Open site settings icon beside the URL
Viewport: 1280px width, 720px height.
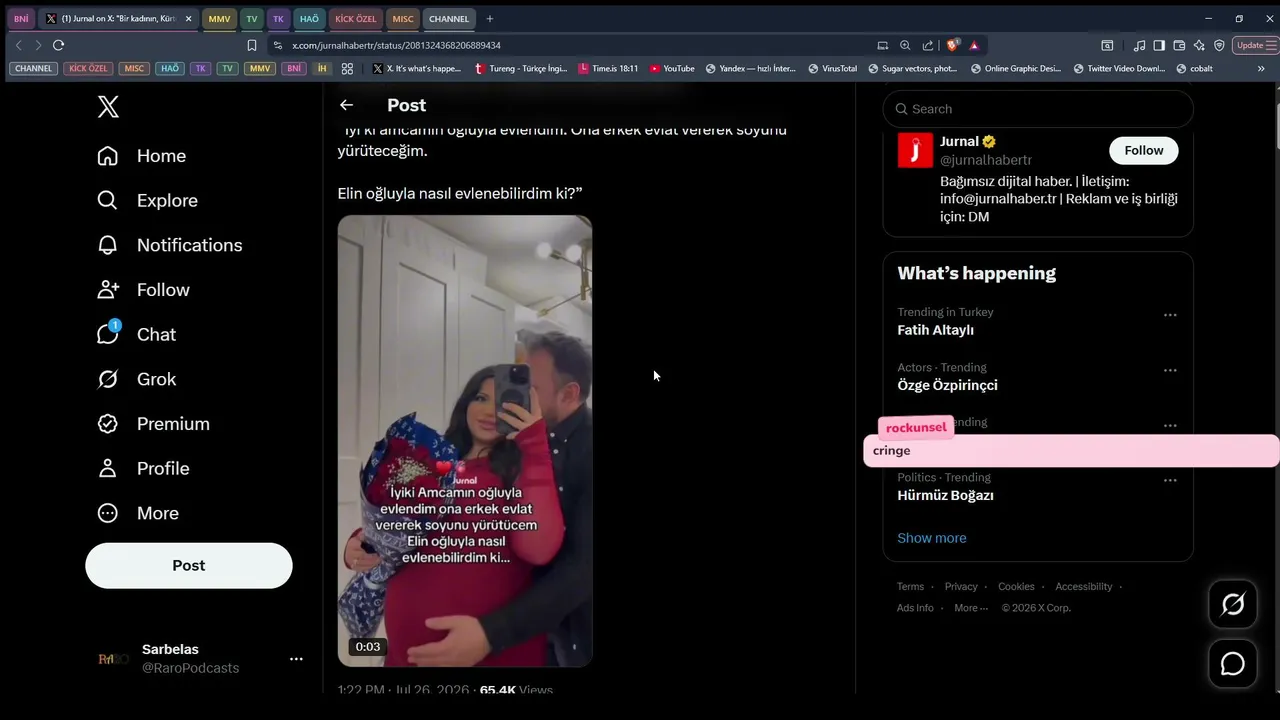(278, 45)
